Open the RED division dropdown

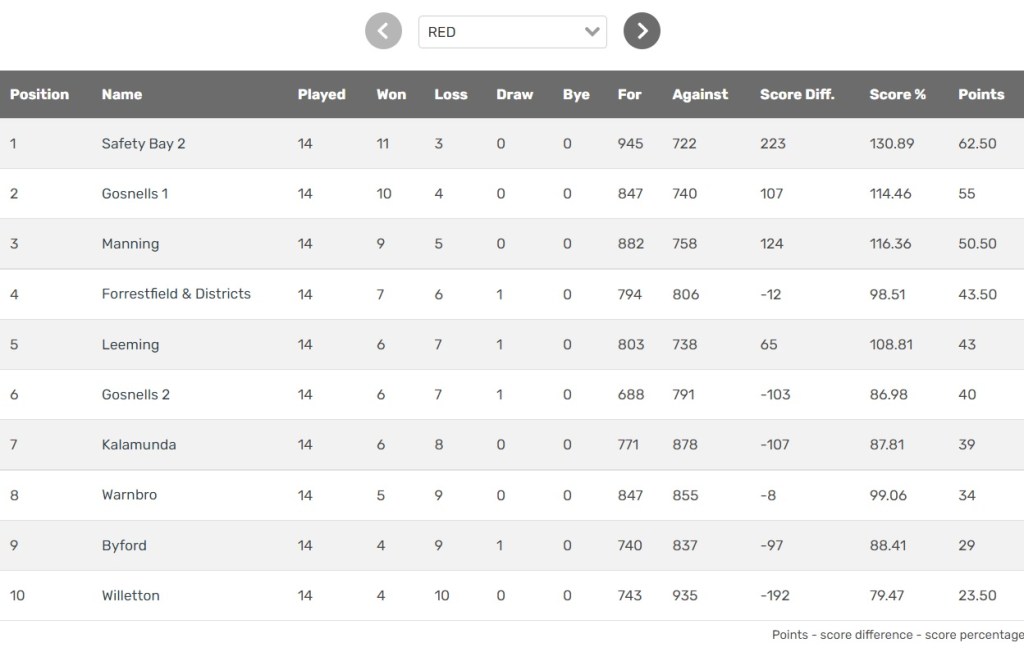pyautogui.click(x=512, y=32)
